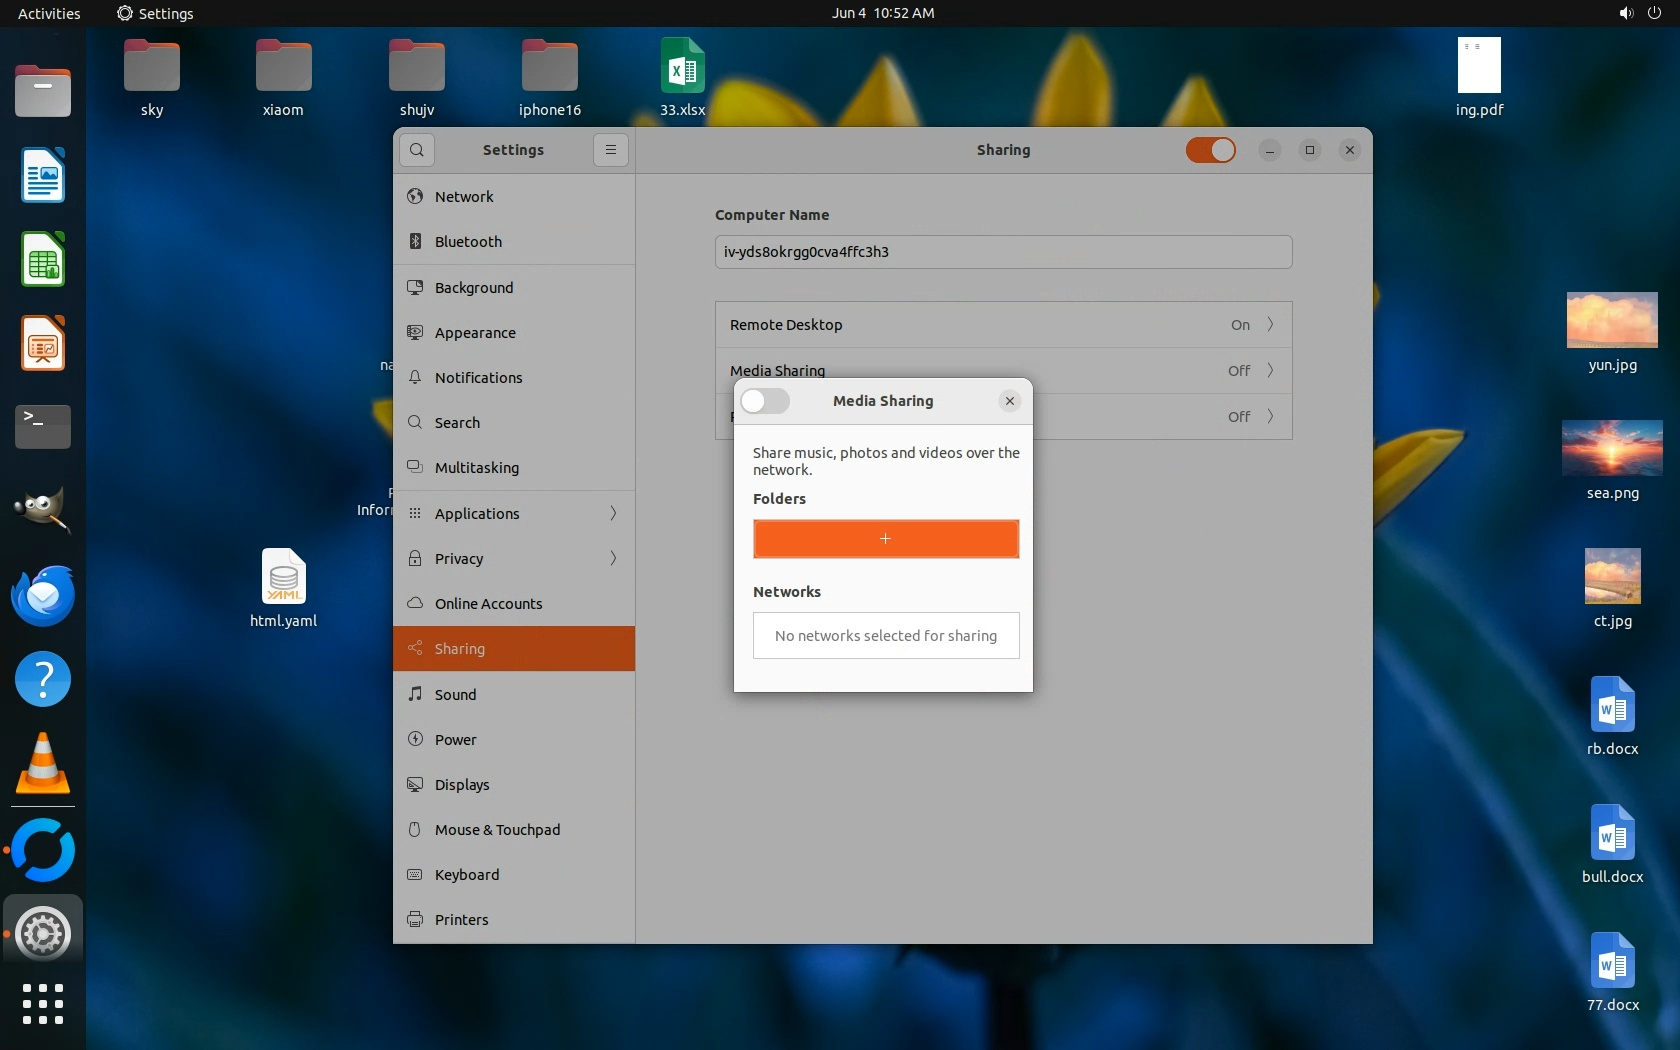The image size is (1680, 1050).
Task: Launch VLC media player from dock
Action: 43,764
